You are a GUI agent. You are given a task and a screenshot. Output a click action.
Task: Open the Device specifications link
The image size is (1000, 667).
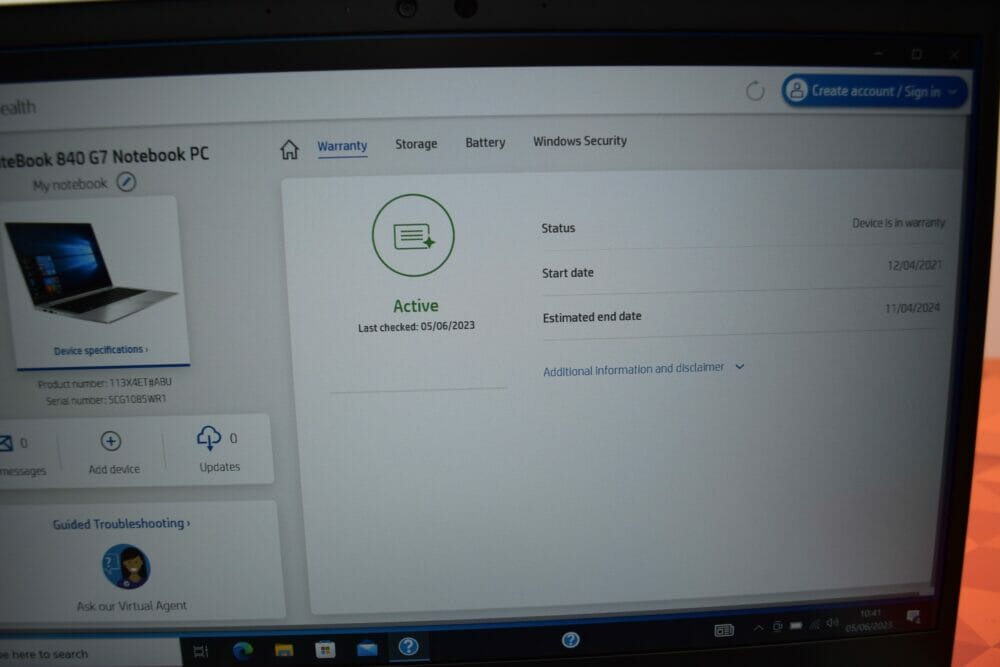(101, 350)
